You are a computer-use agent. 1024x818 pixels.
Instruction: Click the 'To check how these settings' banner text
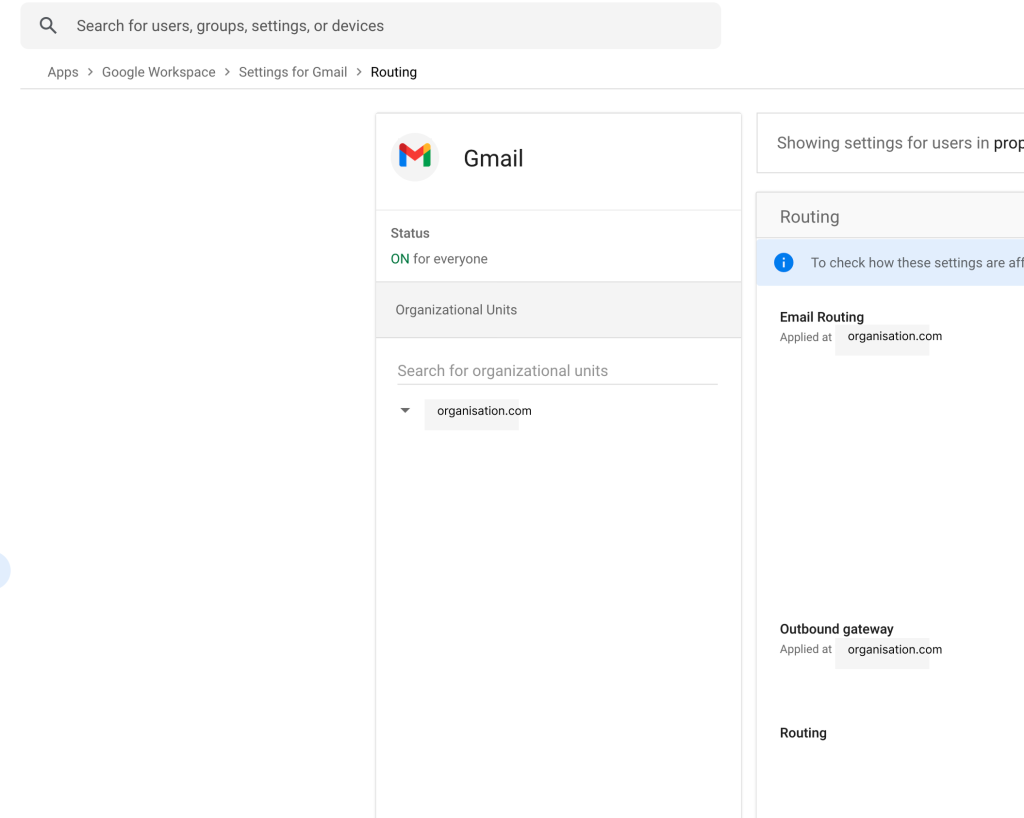tap(917, 262)
